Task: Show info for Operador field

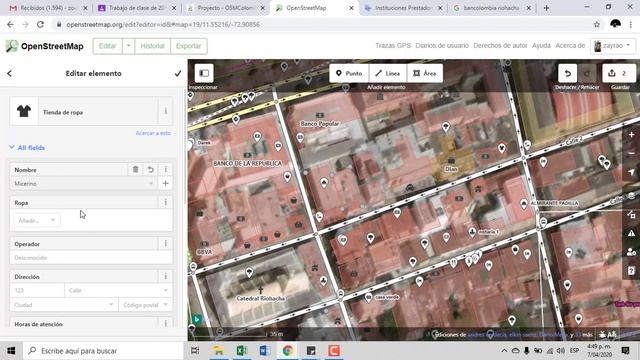Action: [165, 244]
